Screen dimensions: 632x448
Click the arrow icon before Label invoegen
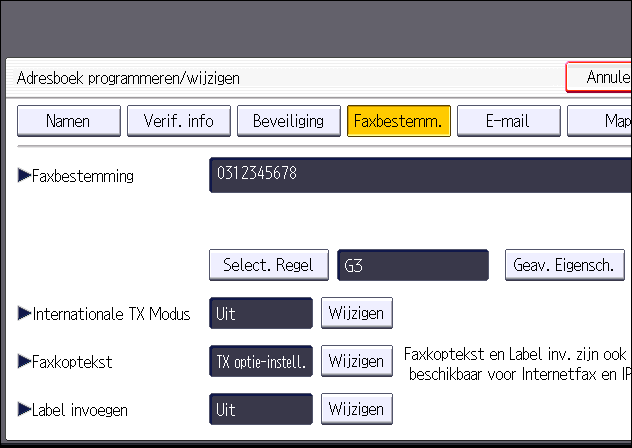[25, 410]
